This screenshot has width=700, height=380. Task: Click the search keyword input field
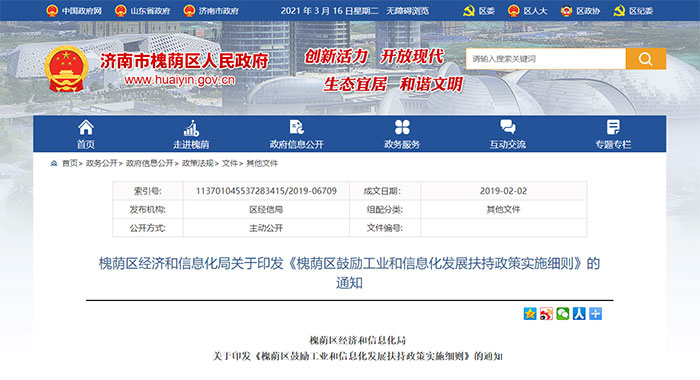pyautogui.click(x=546, y=58)
